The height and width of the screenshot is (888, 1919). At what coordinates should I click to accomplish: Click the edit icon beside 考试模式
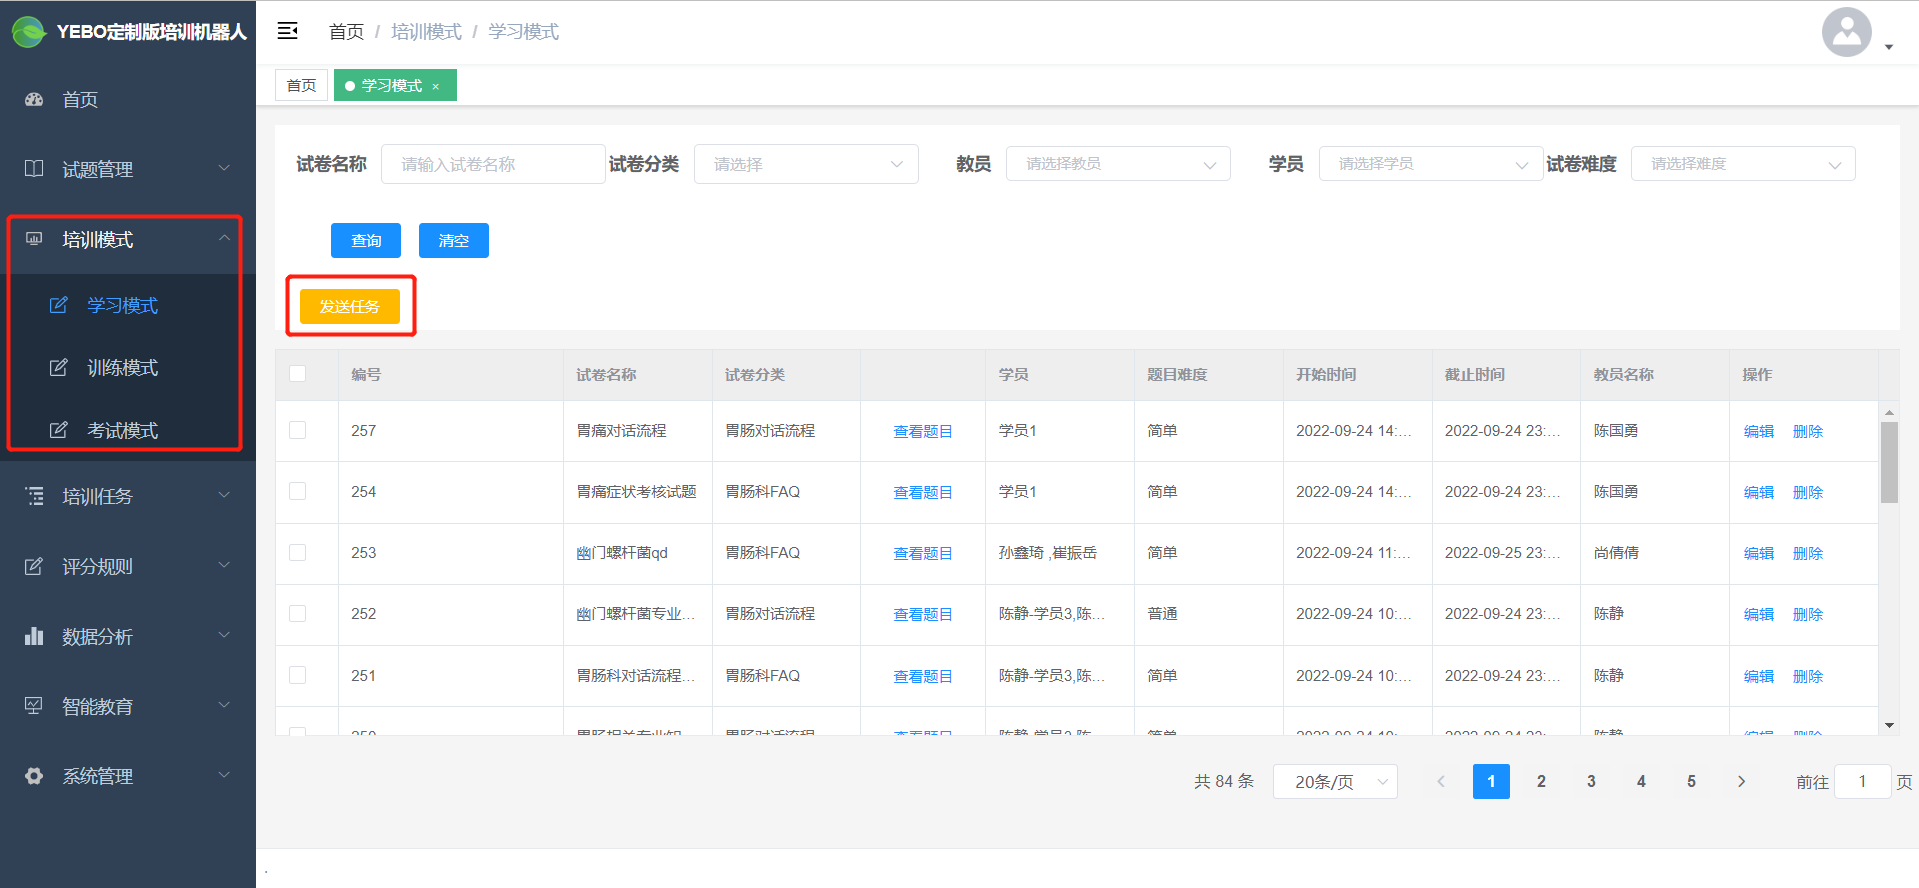59,430
